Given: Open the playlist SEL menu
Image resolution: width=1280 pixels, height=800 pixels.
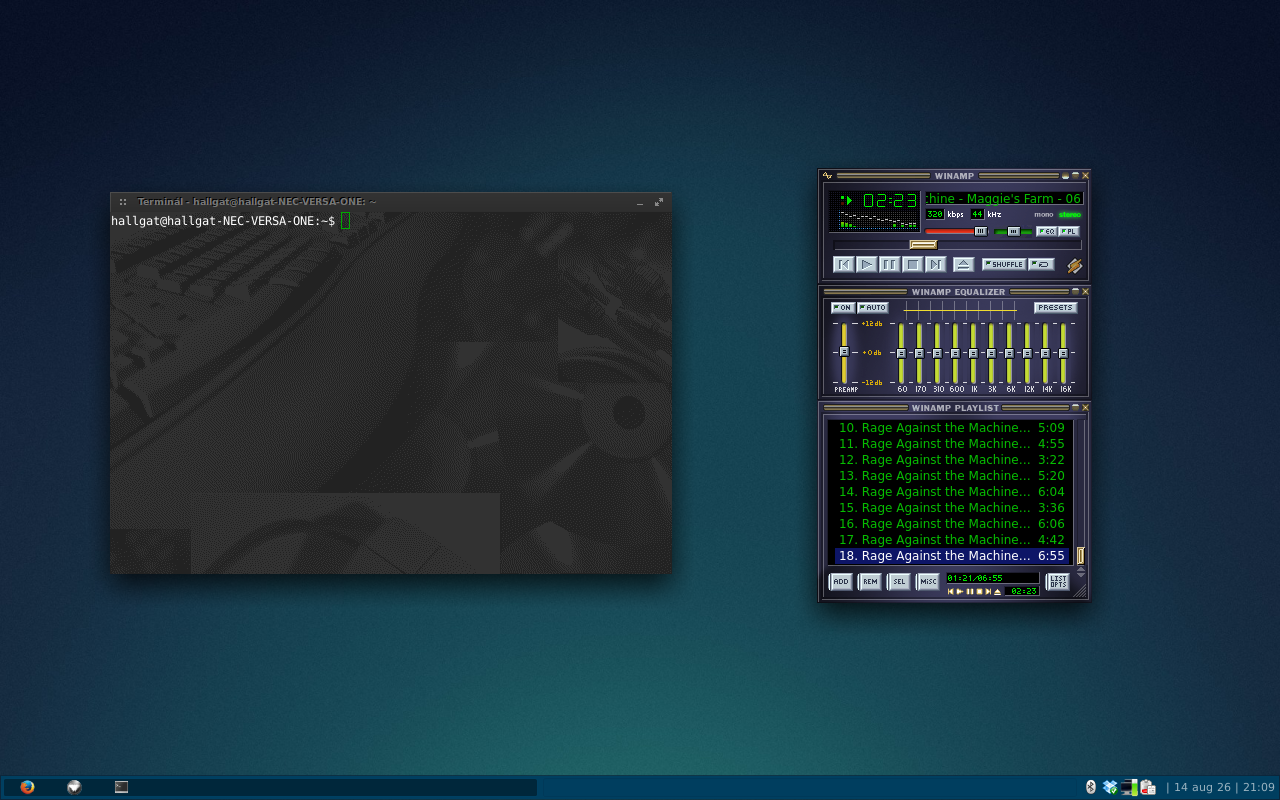Looking at the screenshot, I should coord(899,581).
